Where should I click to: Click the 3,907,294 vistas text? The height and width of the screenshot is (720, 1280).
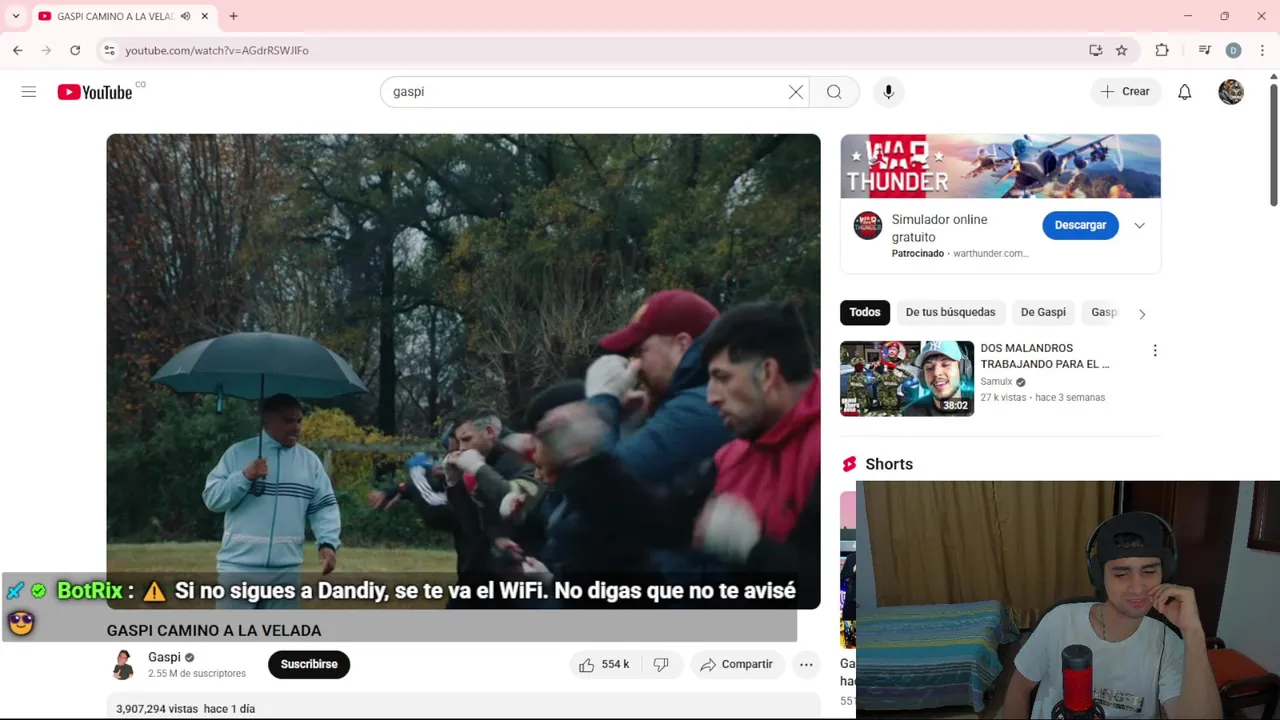[x=157, y=709]
